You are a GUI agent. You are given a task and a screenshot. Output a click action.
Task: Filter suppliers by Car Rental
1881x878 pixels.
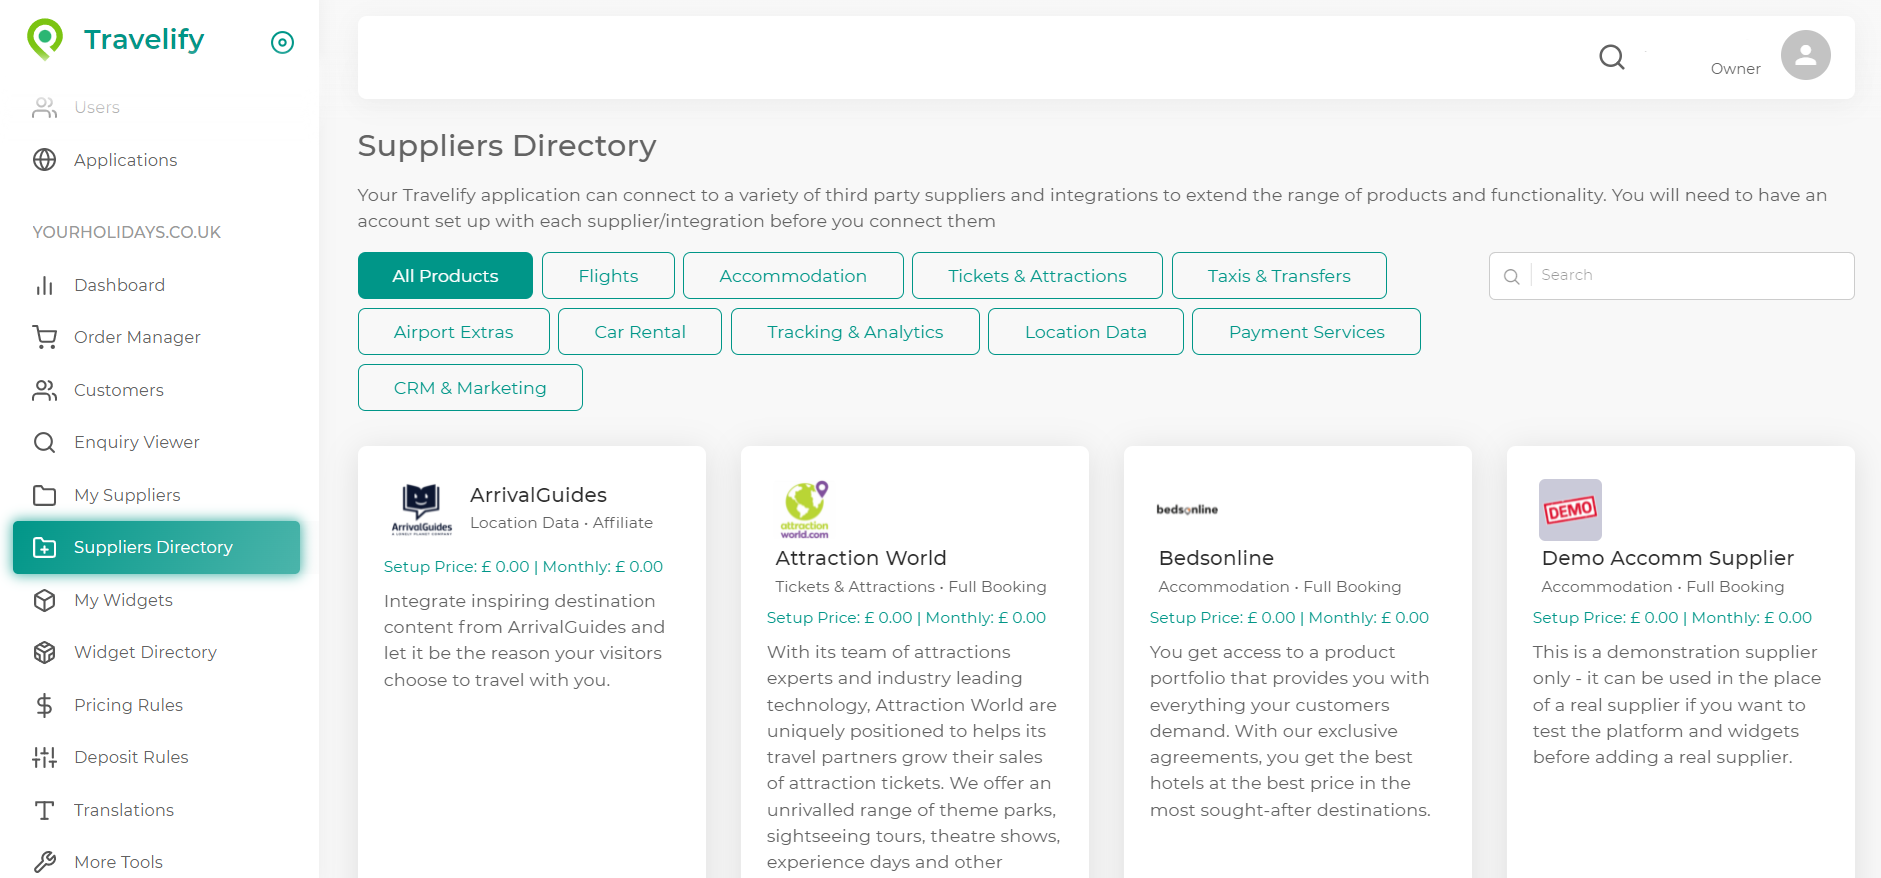[x=640, y=331]
